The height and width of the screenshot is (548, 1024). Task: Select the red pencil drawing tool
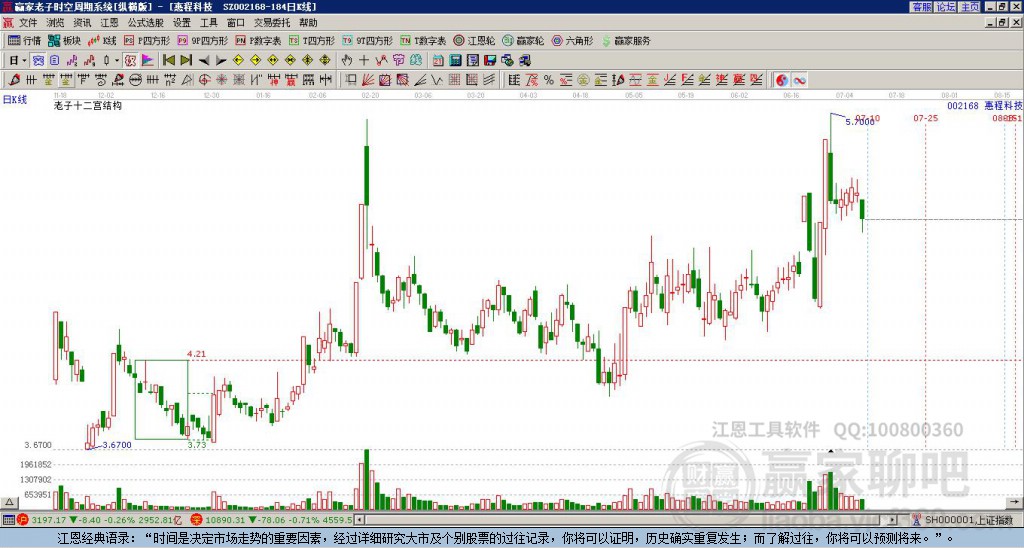click(x=14, y=80)
